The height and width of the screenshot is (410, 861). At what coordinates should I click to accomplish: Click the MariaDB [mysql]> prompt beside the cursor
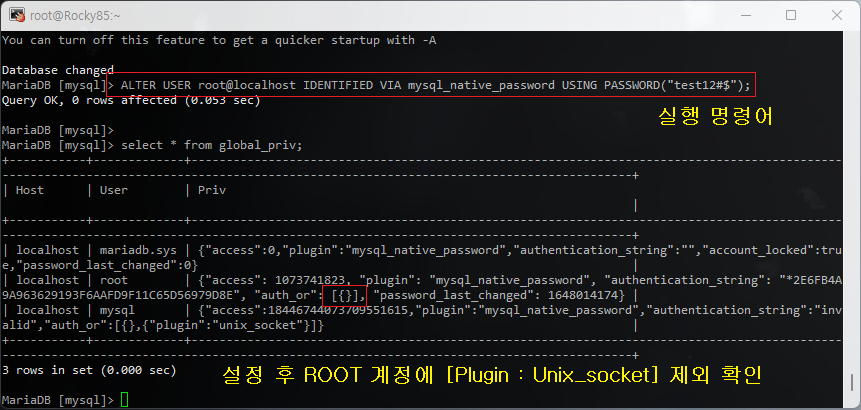(x=58, y=400)
